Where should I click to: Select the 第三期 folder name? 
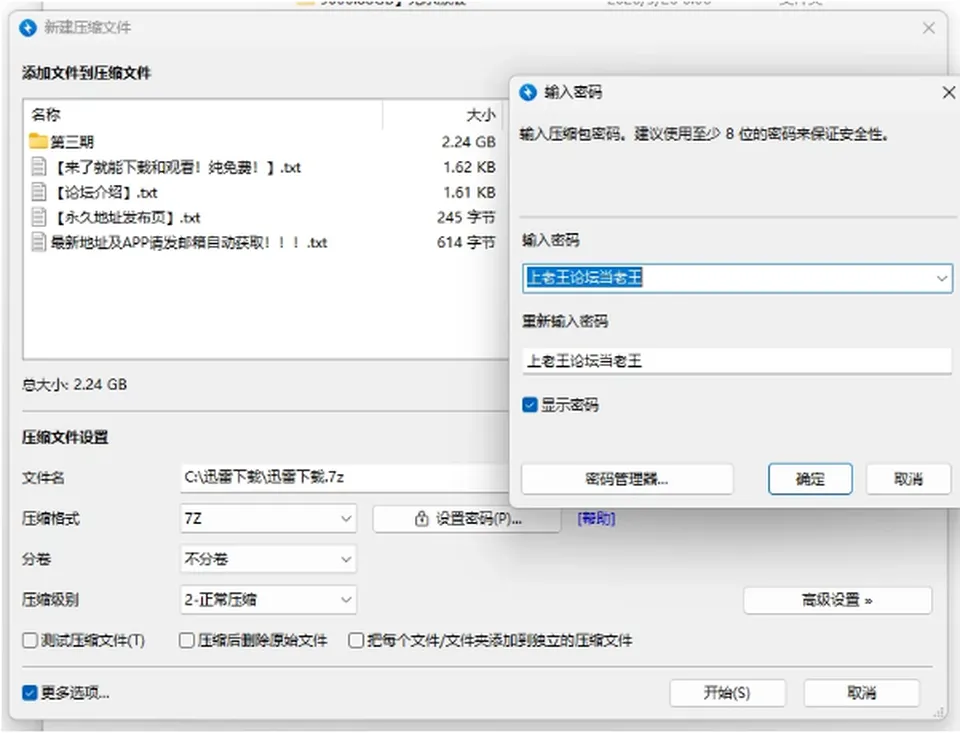click(x=72, y=142)
